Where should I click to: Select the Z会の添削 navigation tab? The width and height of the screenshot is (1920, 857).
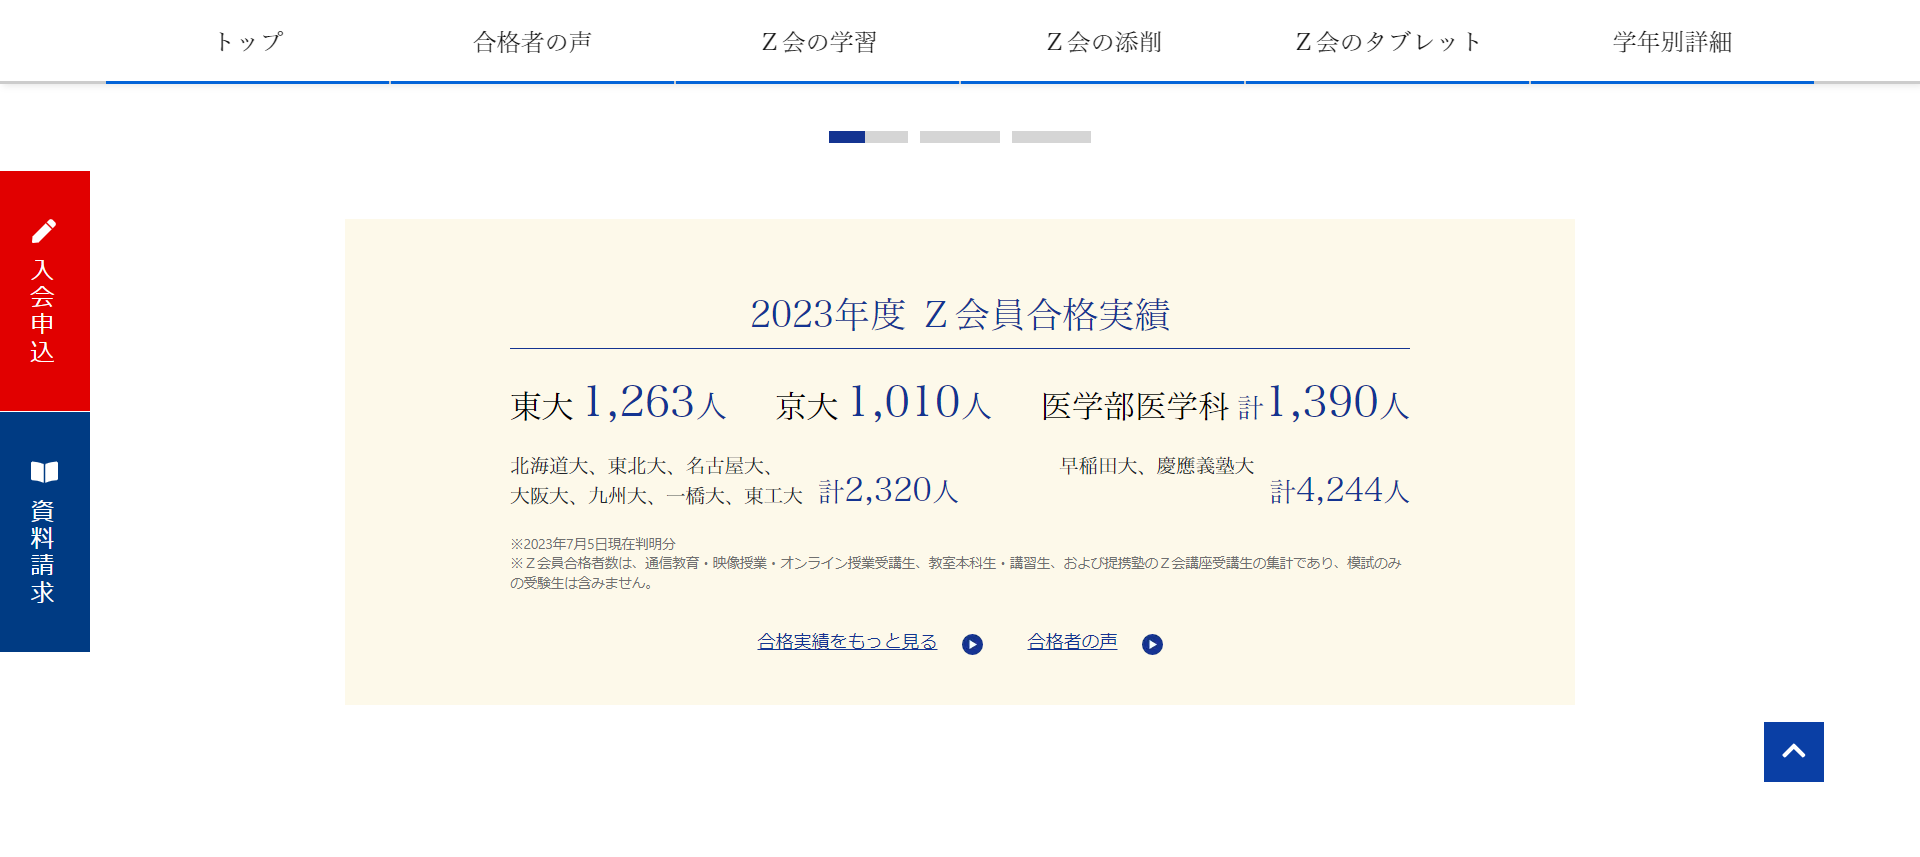(1103, 42)
